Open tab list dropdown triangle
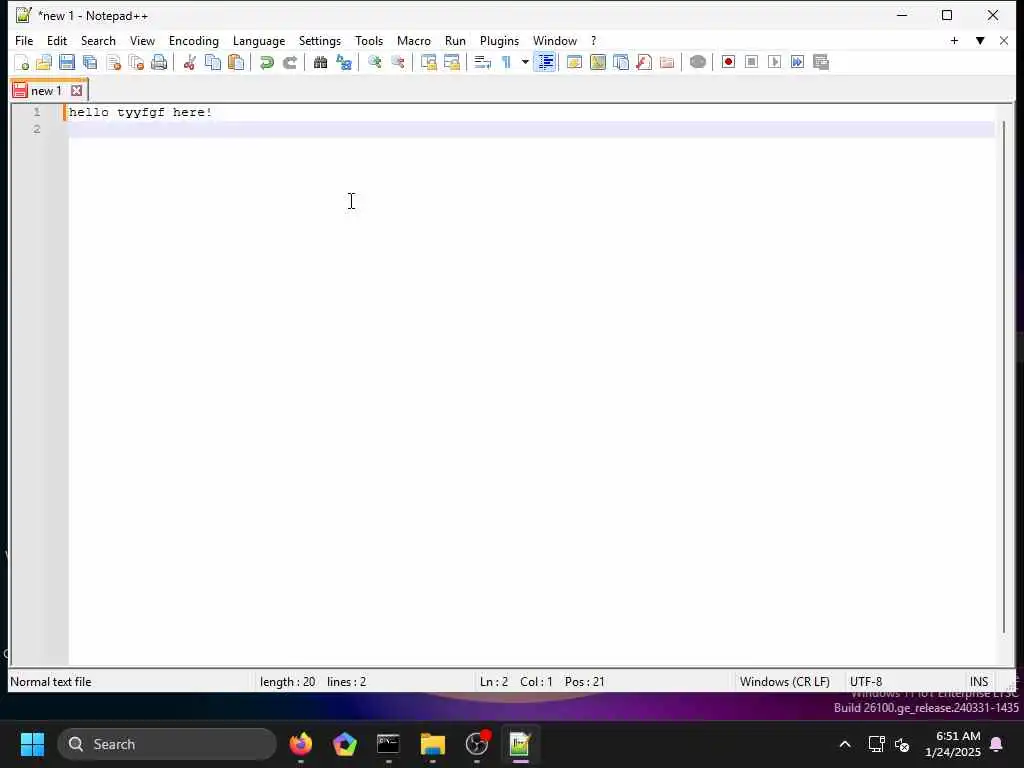Viewport: 1024px width, 768px height. [980, 40]
